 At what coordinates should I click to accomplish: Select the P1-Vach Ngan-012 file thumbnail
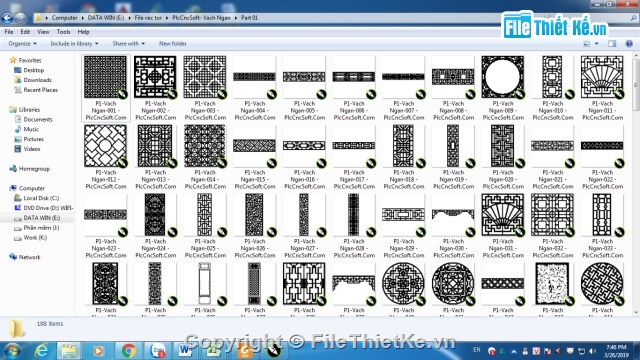[x=105, y=146]
